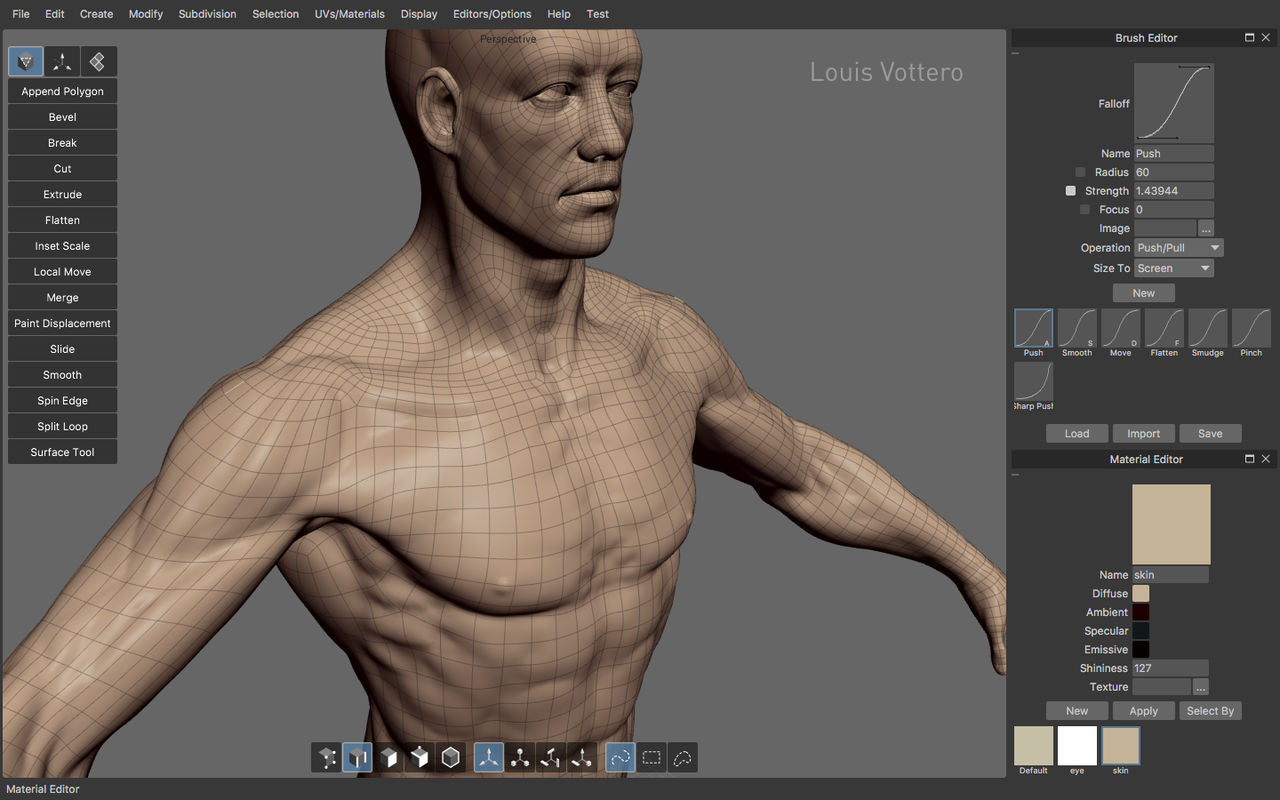Image resolution: width=1280 pixels, height=800 pixels.
Task: Select the vertex selection mode icon
Action: click(327, 758)
